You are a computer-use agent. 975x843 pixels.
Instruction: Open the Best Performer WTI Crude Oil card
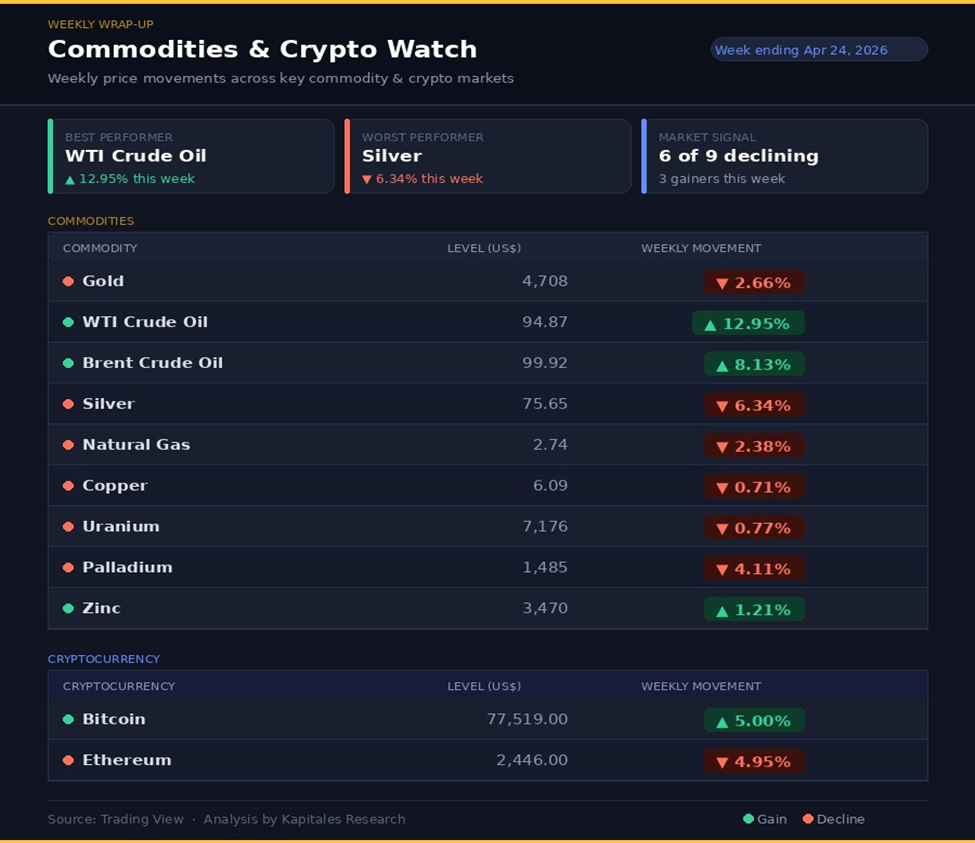(x=191, y=156)
